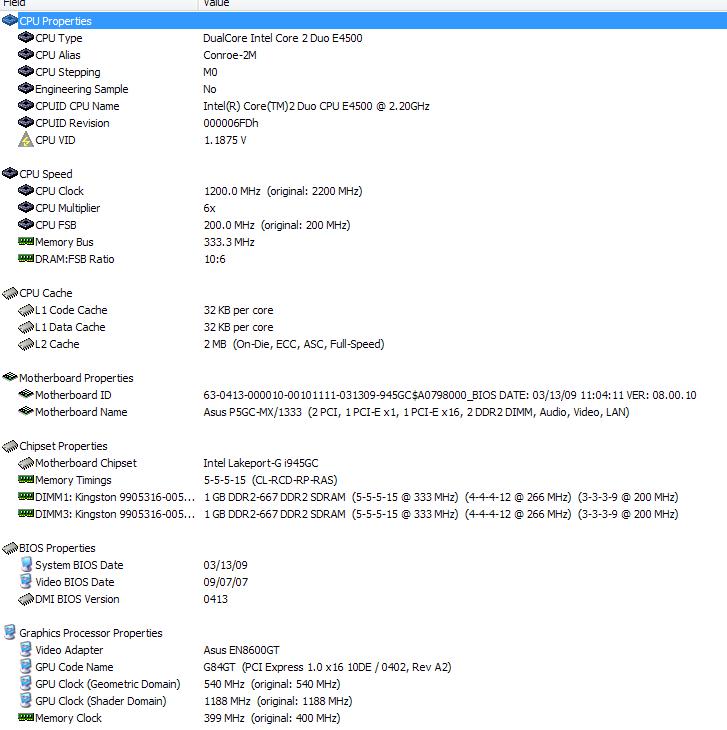Click the Value column header
Viewport: 727px width, 730px height.
tap(463, 4)
